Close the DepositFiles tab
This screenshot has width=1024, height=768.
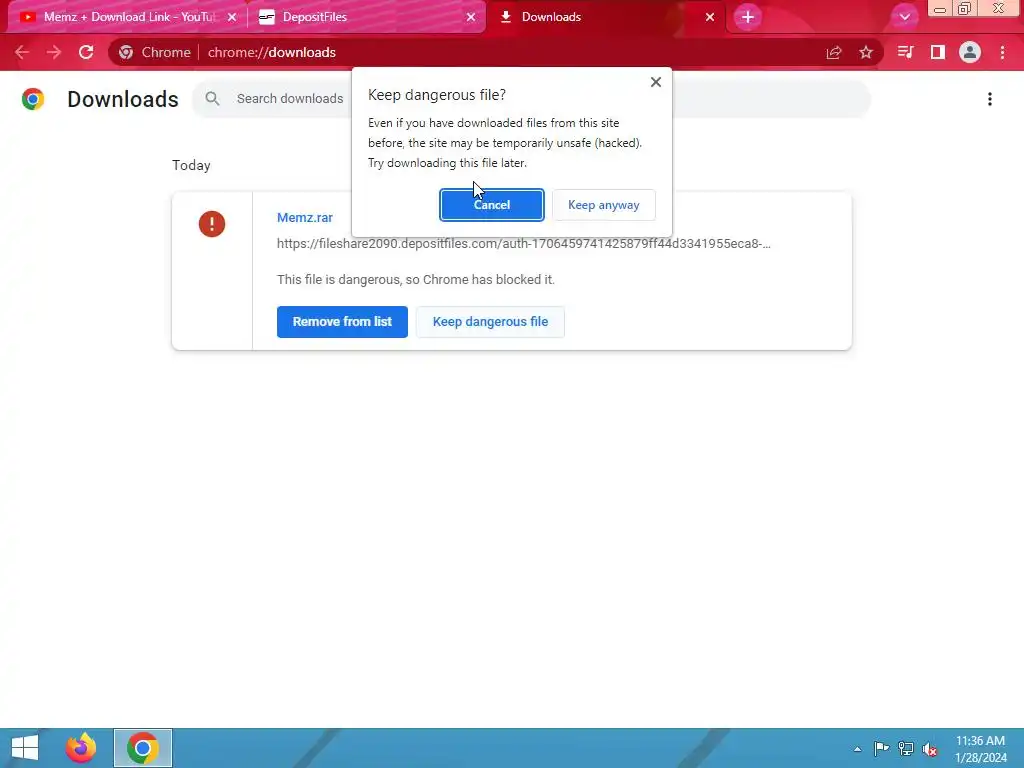(471, 17)
